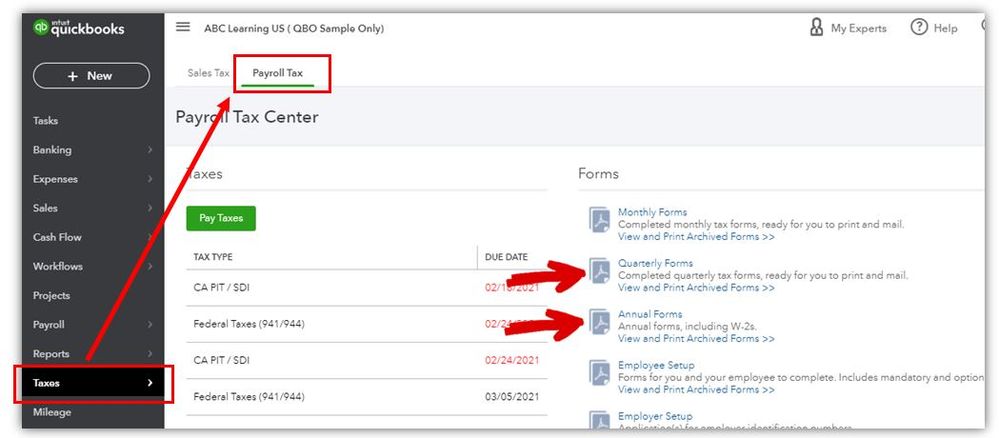The height and width of the screenshot is (438, 999).
Task: Open the Monthly Forms link
Action: [652, 212]
